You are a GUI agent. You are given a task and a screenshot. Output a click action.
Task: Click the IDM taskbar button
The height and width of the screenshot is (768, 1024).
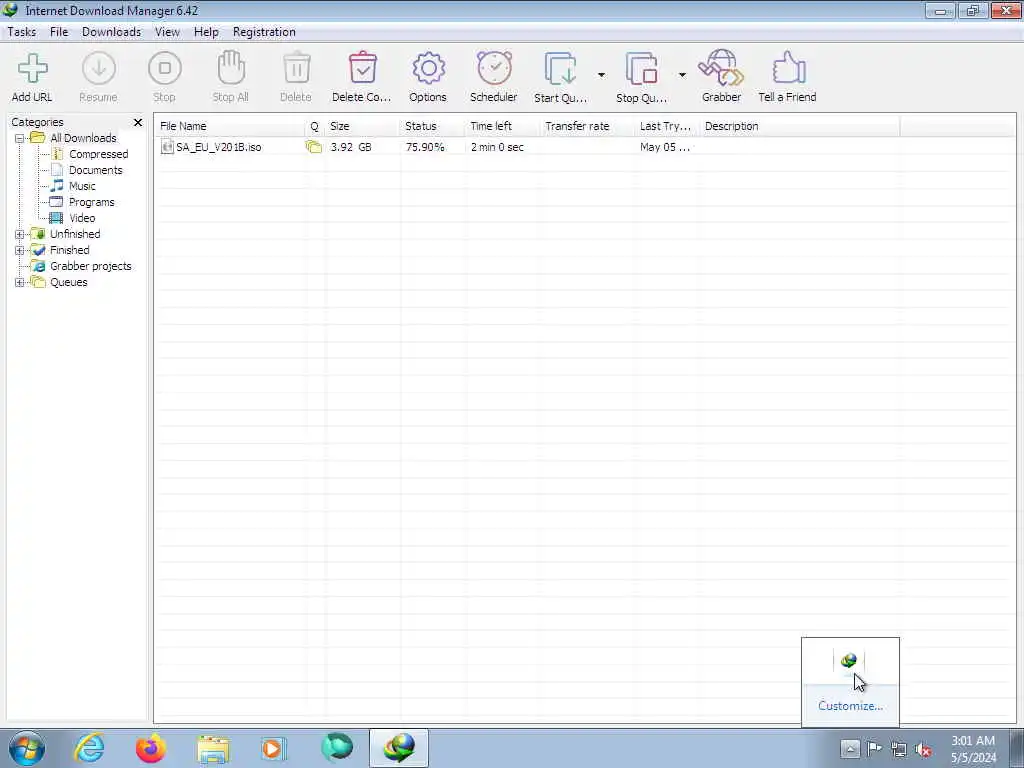tap(399, 748)
